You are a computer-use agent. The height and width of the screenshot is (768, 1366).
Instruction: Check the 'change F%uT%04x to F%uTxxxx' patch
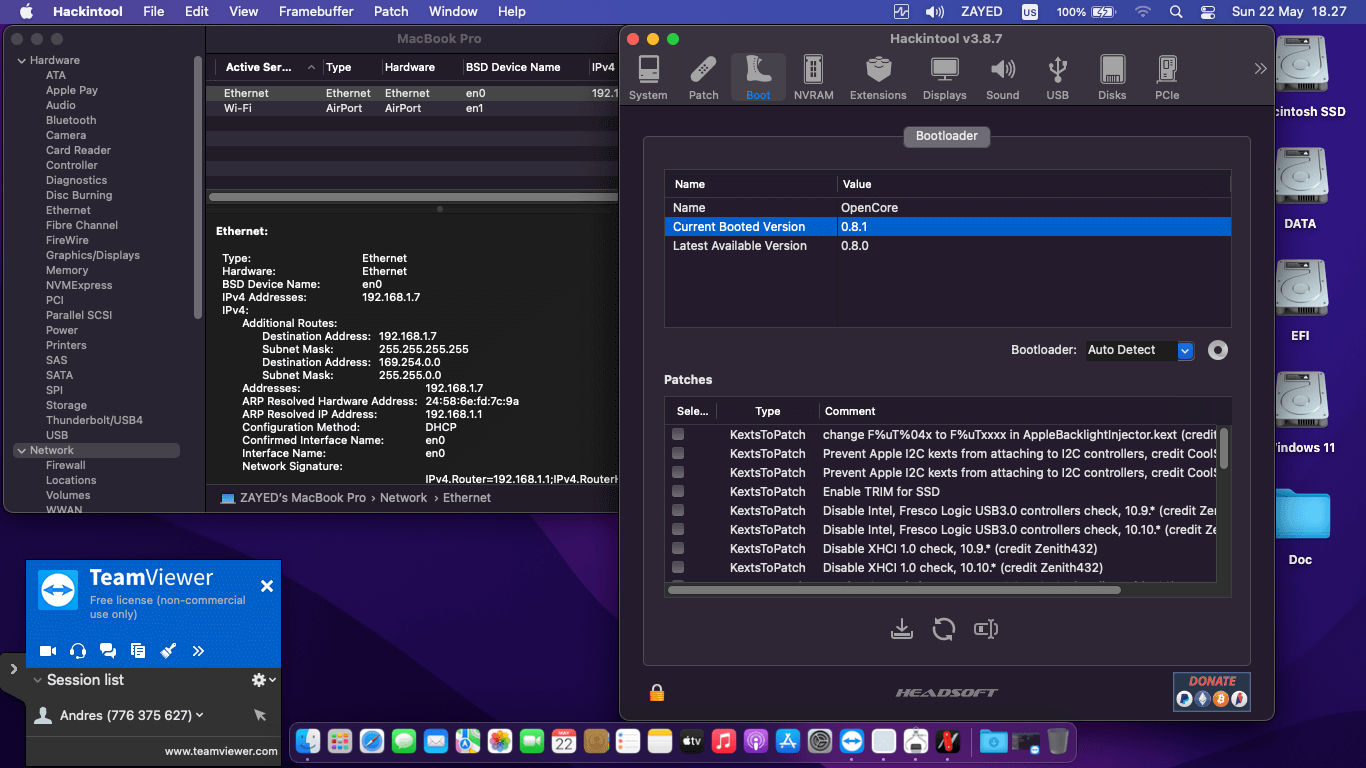click(x=678, y=435)
